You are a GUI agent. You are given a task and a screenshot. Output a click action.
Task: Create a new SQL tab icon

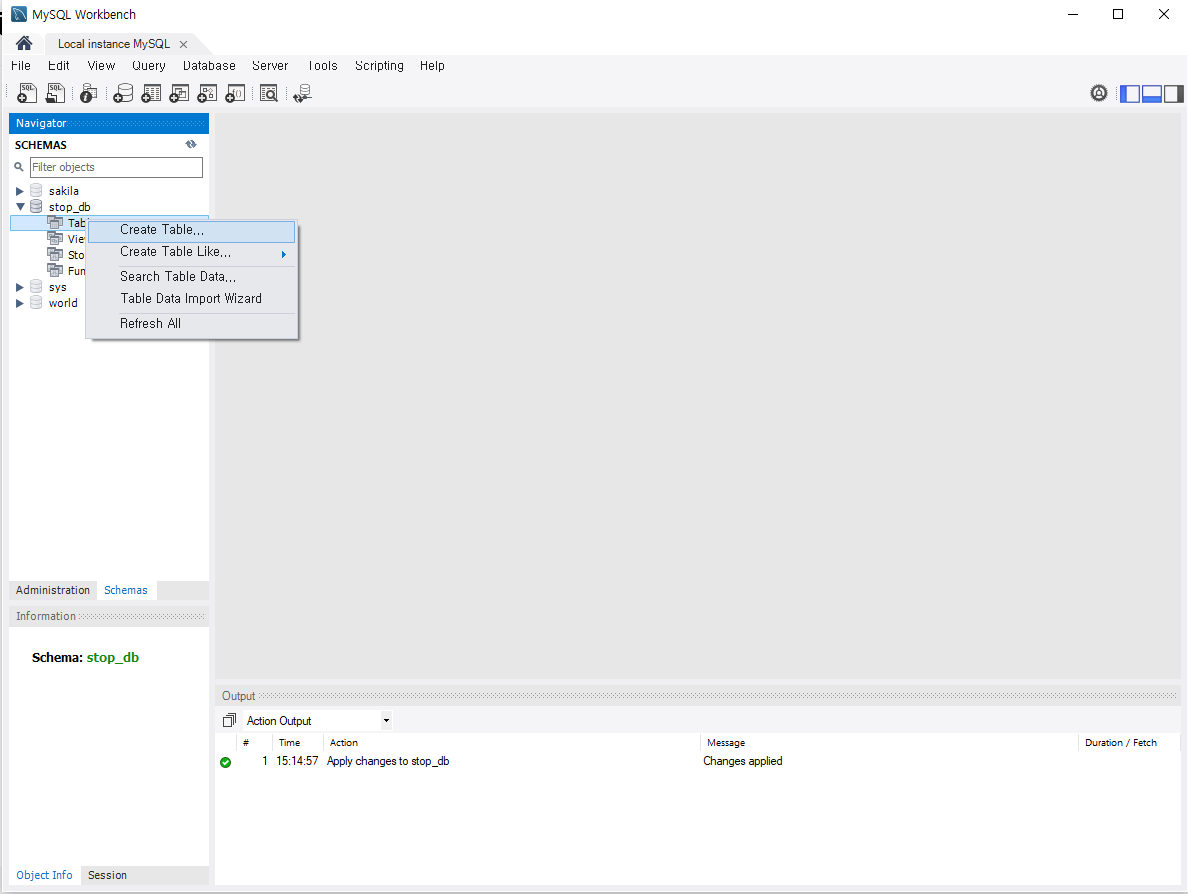click(x=27, y=93)
